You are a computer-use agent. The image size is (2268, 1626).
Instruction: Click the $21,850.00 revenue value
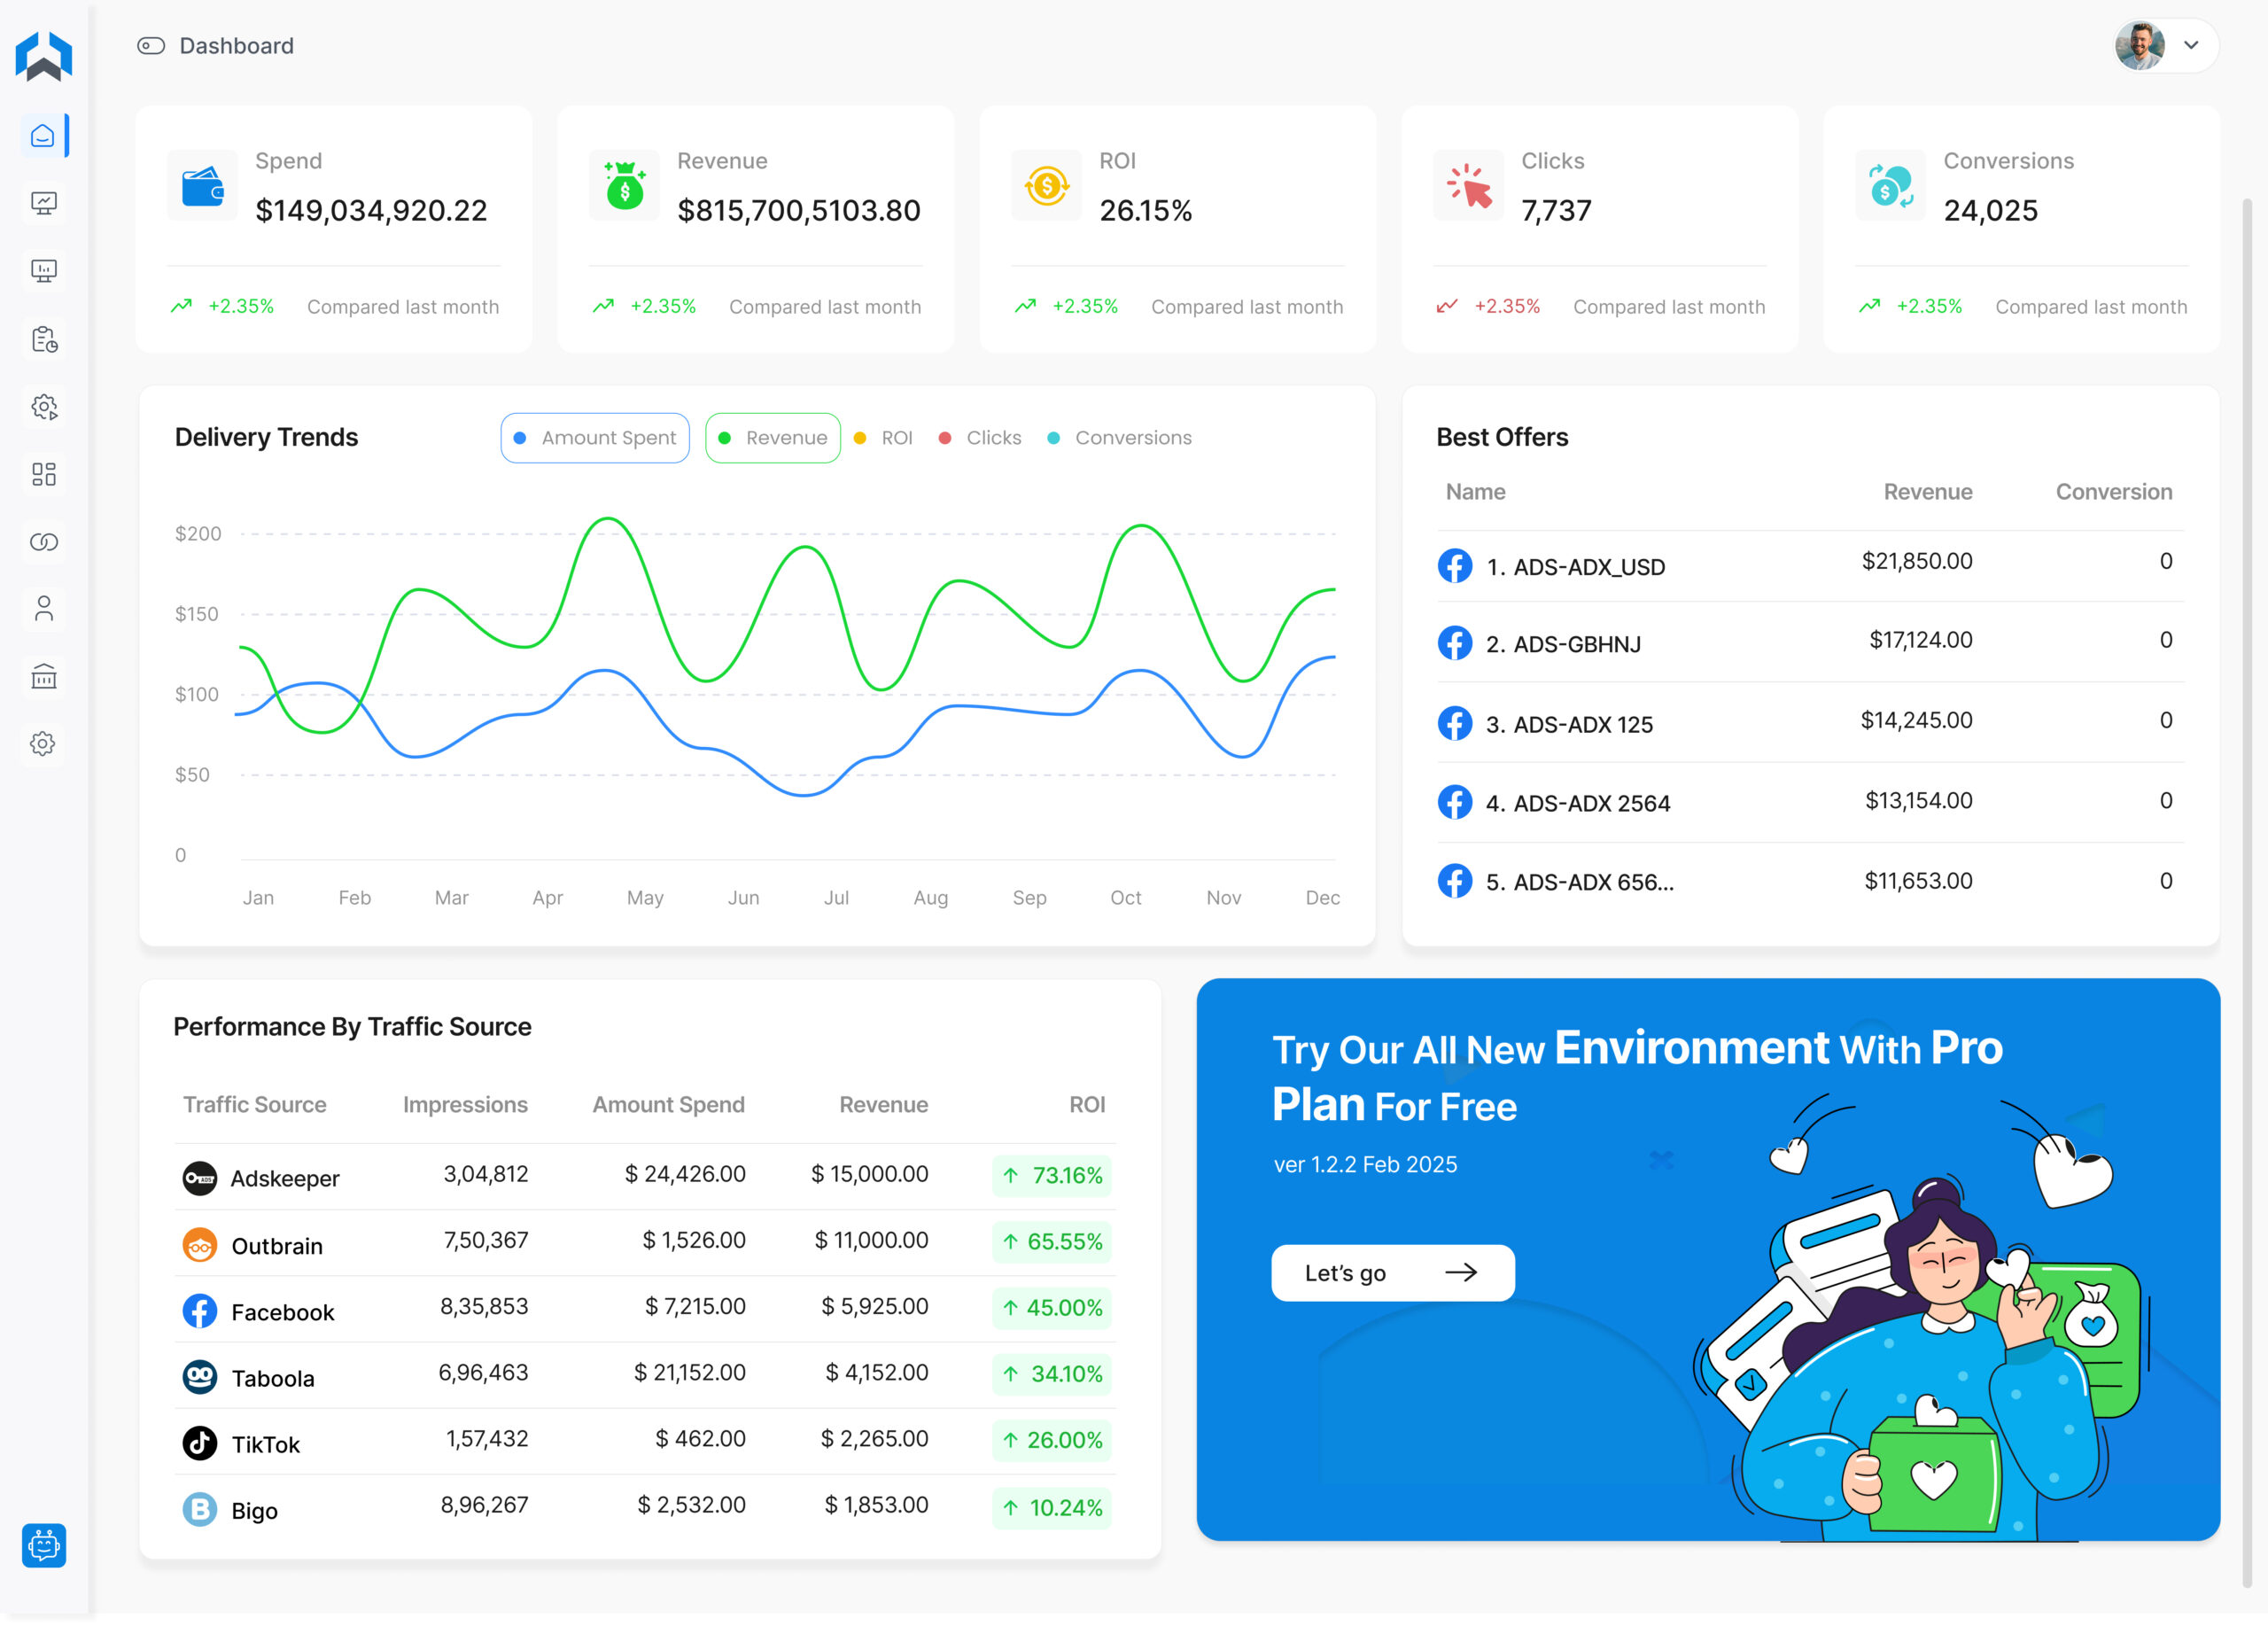coord(1917,561)
